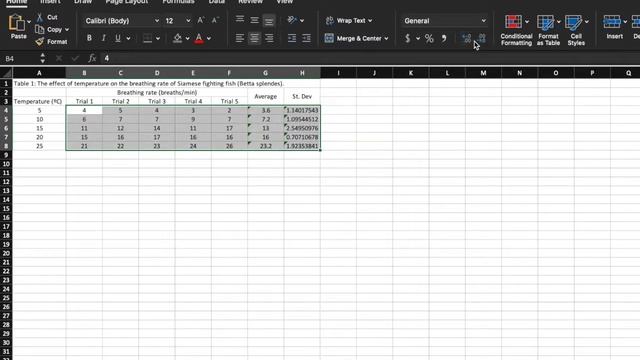This screenshot has width=640, height=360.
Task: Expand currency format arrow
Action: [x=418, y=39]
